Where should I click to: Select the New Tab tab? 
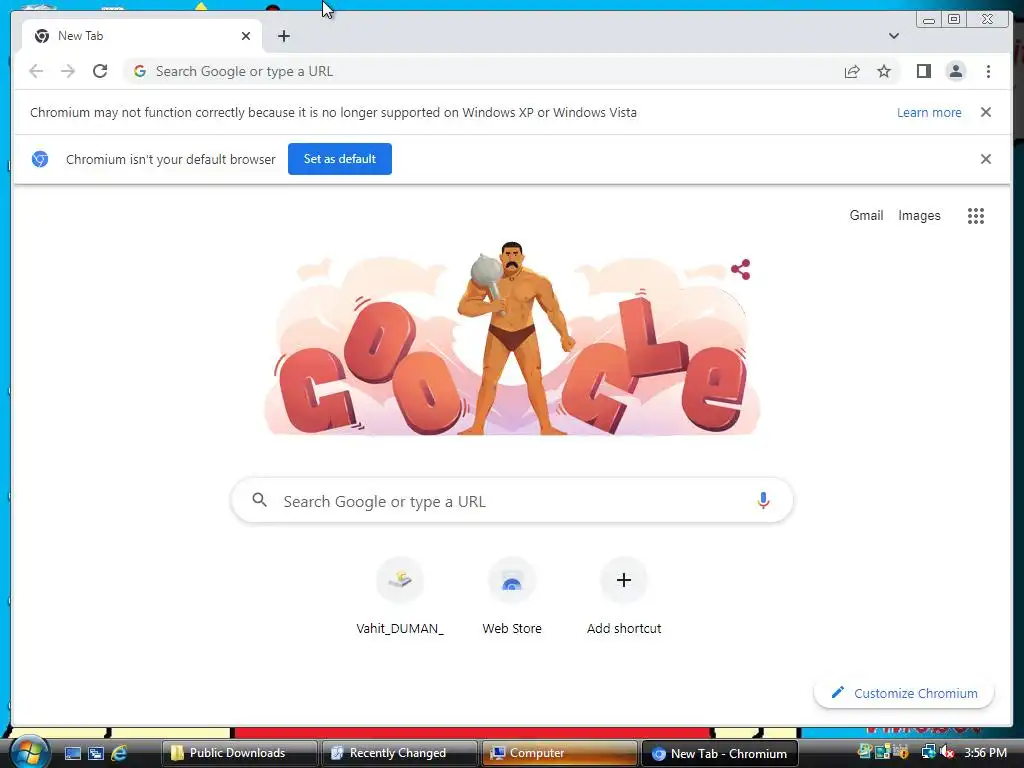142,36
